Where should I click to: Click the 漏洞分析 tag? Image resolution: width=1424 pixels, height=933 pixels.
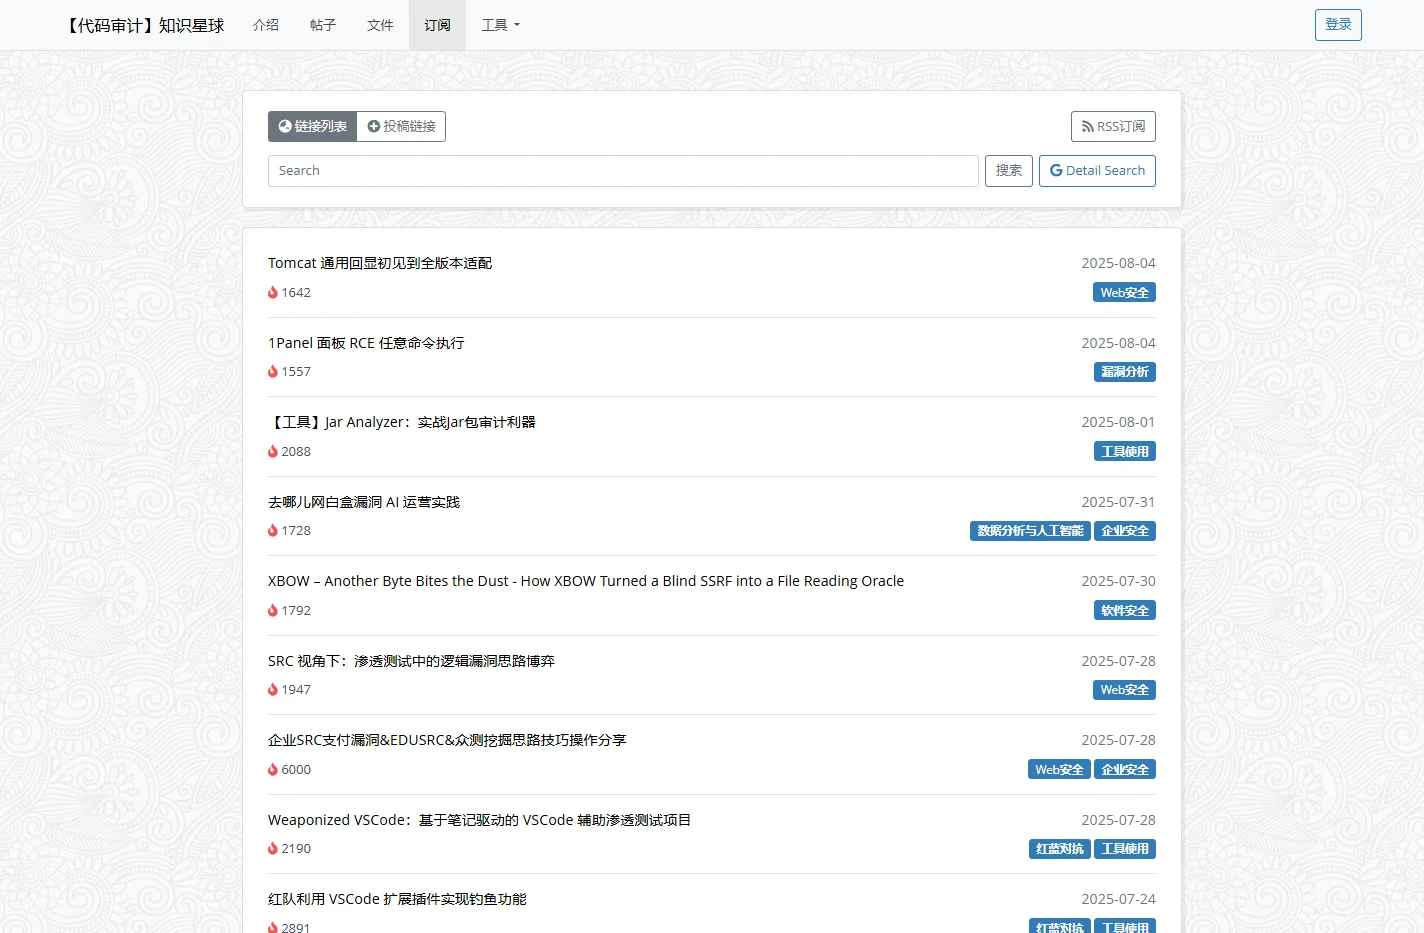point(1125,372)
